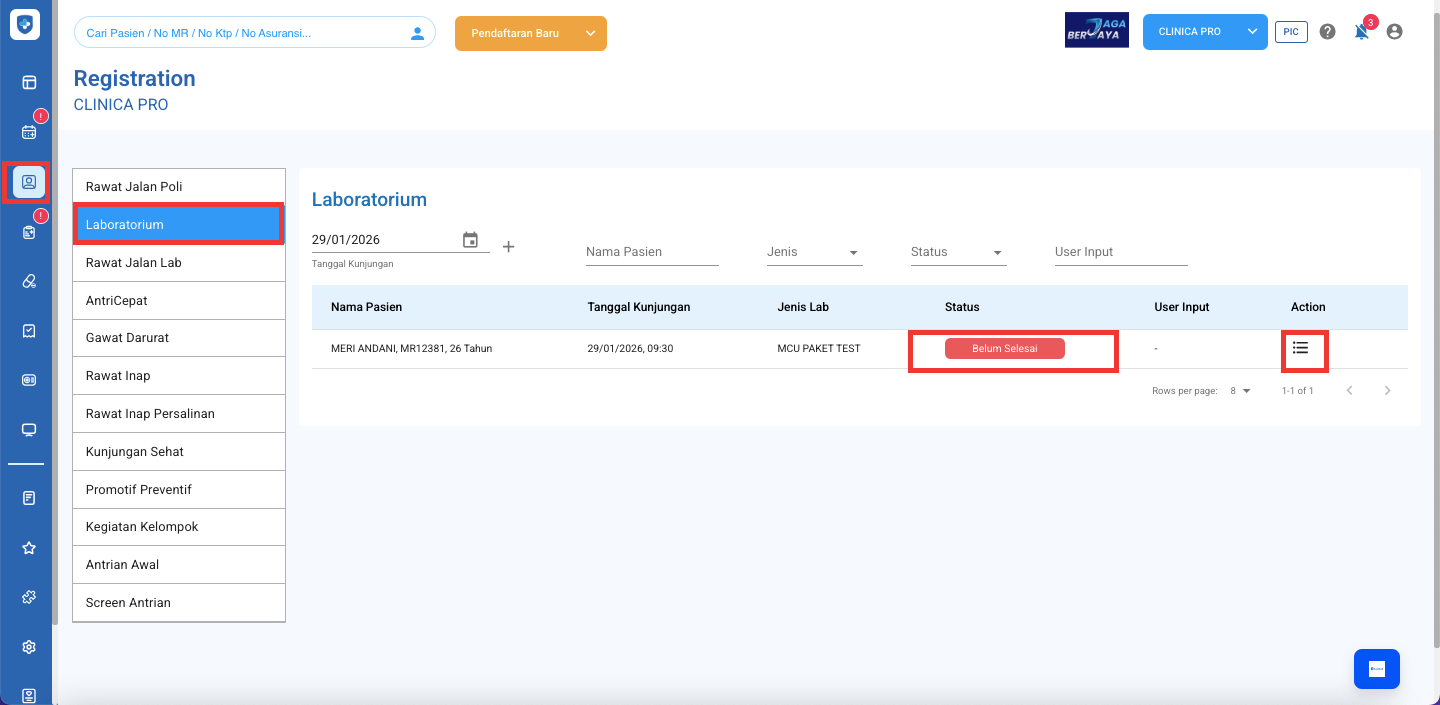Click the Belum Selesai status button
Screen dimensions: 1440x705
(x=1004, y=348)
